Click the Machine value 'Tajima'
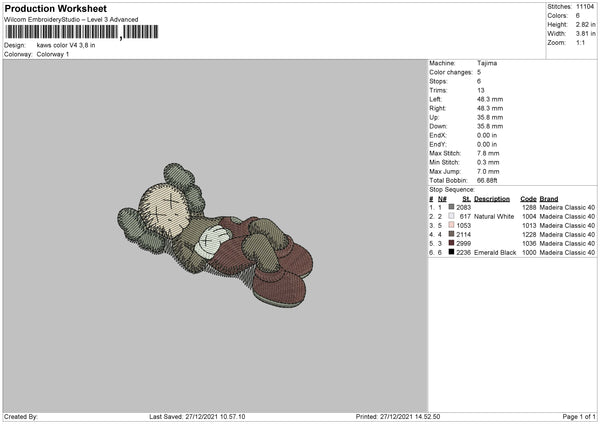Screen dimensions: 600x424 click(x=487, y=63)
